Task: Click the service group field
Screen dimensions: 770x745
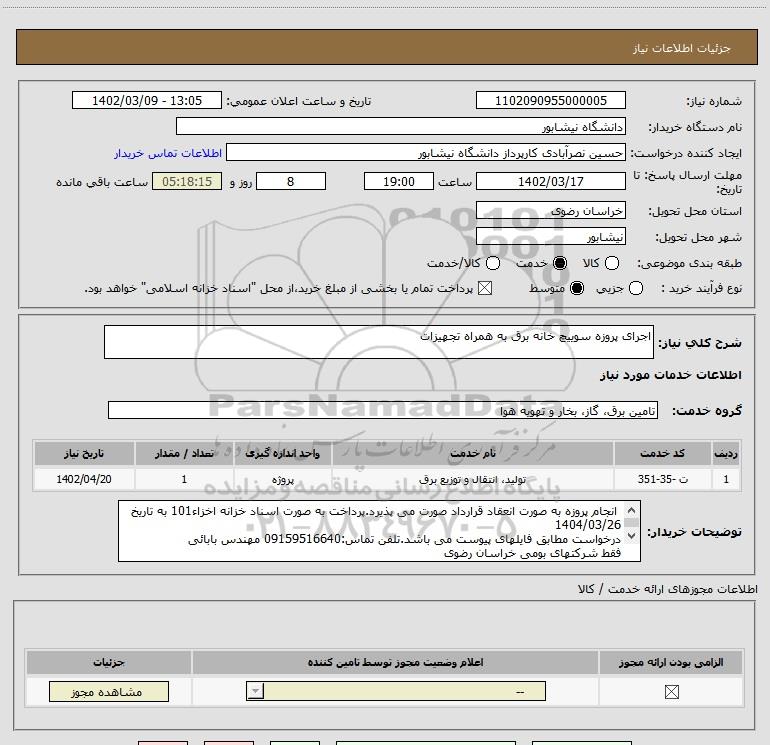Action: coord(383,410)
